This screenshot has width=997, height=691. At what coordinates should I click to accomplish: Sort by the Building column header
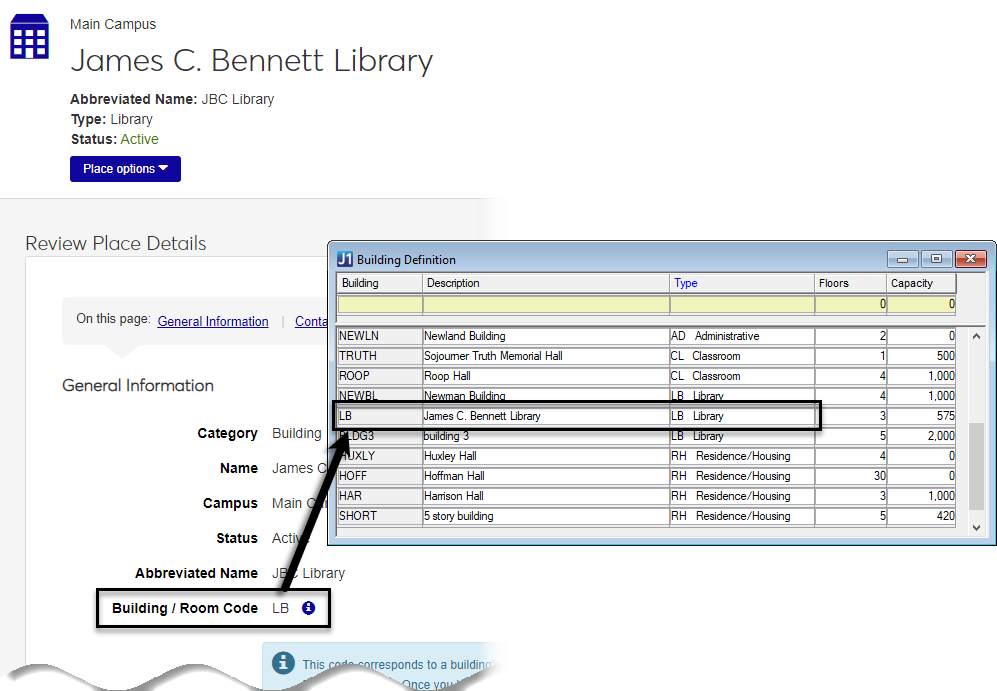[380, 284]
